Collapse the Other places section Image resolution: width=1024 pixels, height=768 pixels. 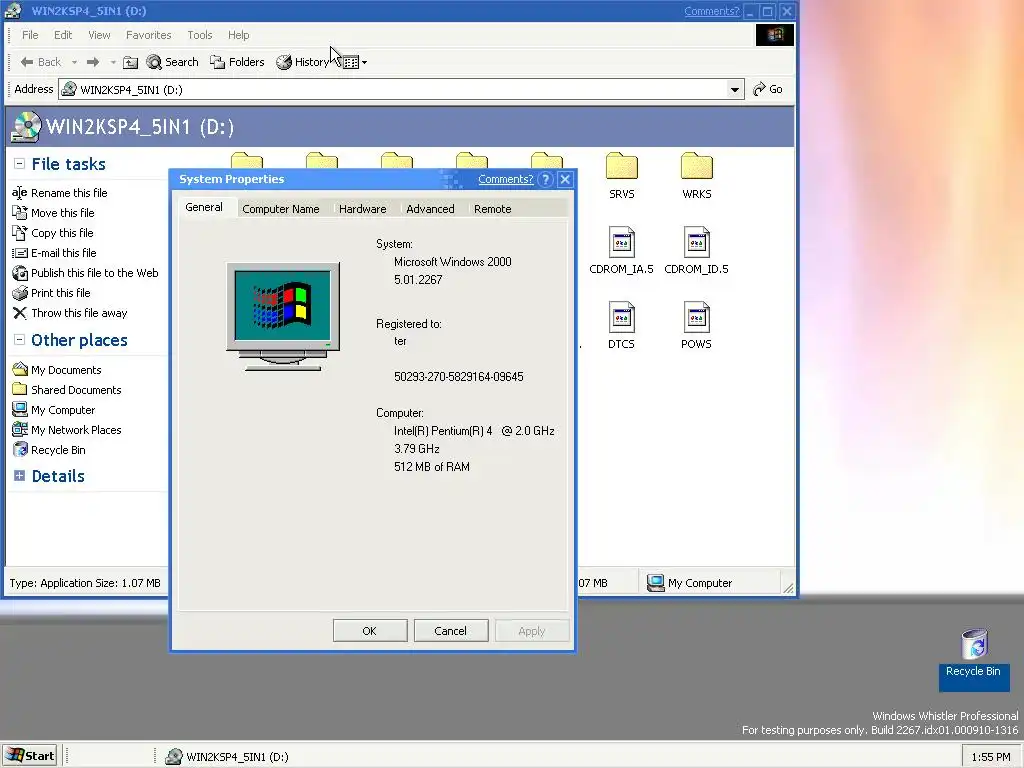(x=19, y=340)
